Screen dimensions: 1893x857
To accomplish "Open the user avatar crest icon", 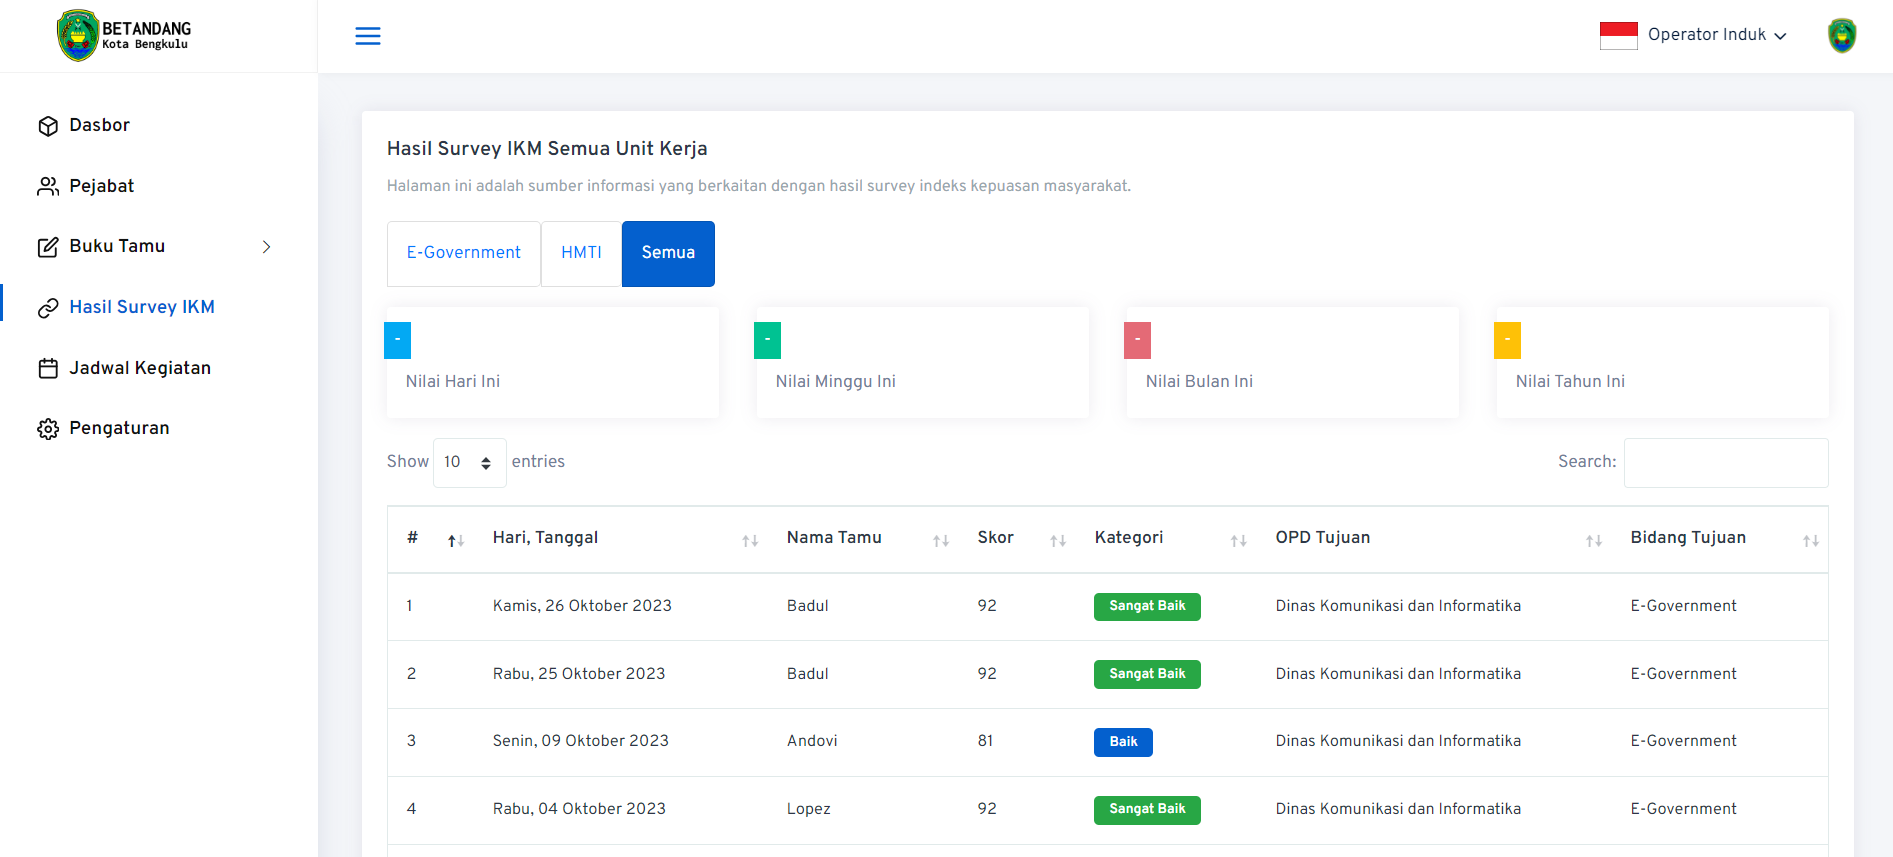I will (1842, 35).
